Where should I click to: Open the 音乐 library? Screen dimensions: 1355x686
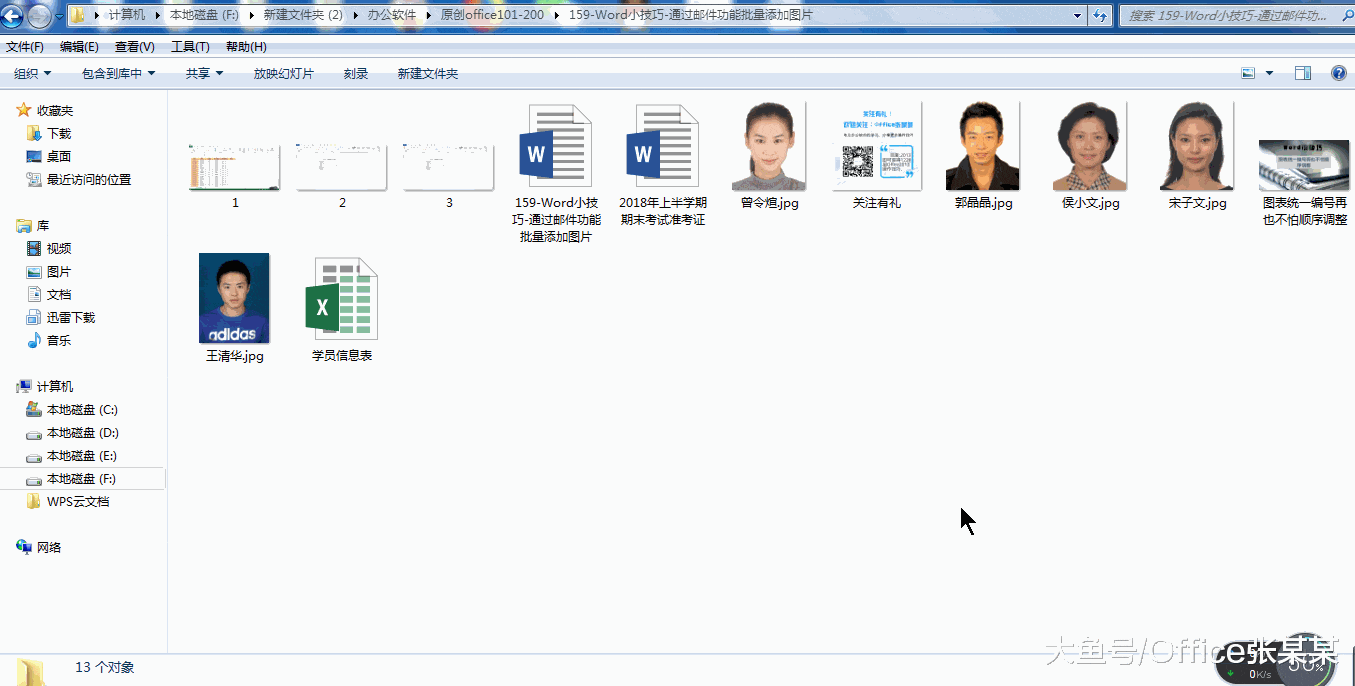[59, 340]
